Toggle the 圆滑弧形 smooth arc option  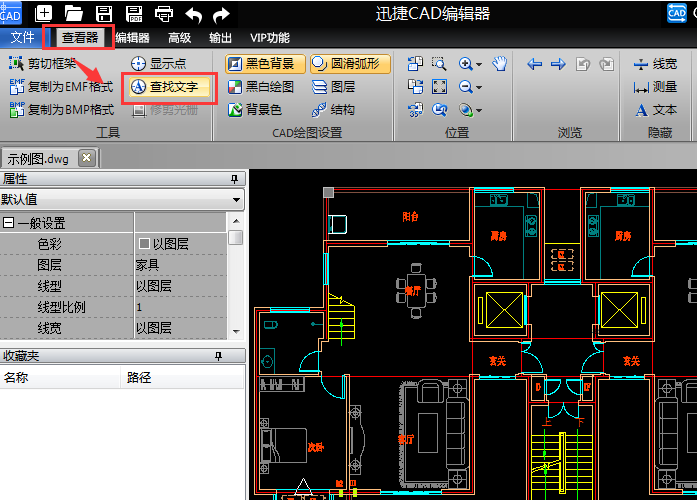click(x=345, y=63)
